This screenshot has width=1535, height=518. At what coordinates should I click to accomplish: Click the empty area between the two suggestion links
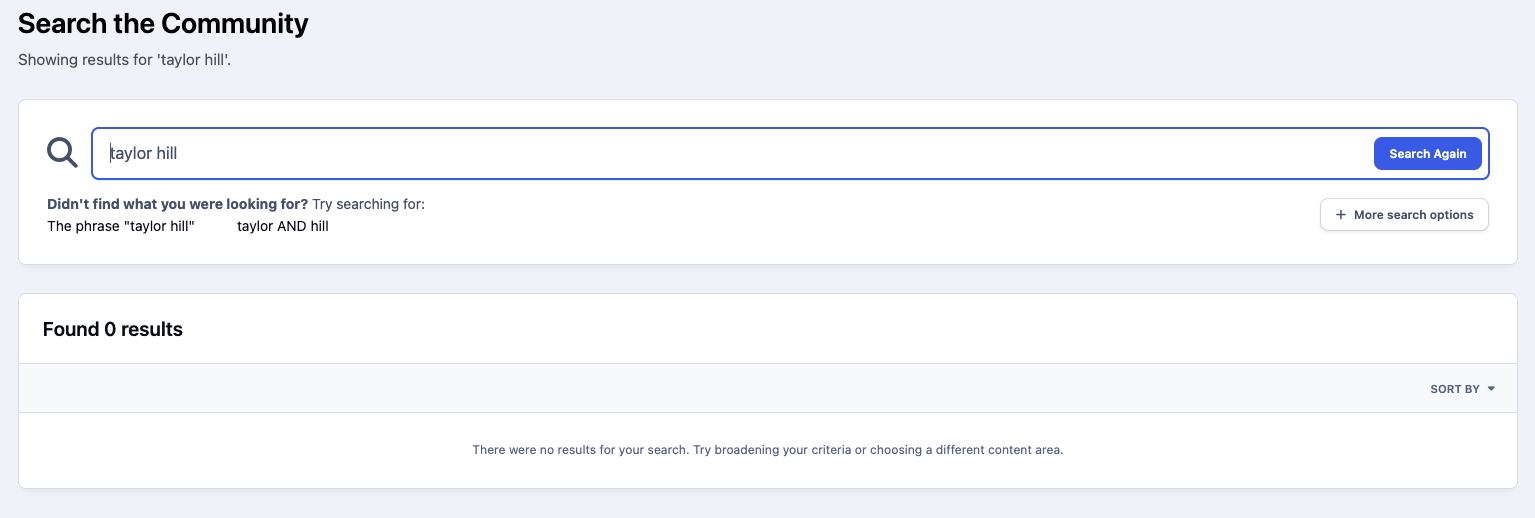216,226
